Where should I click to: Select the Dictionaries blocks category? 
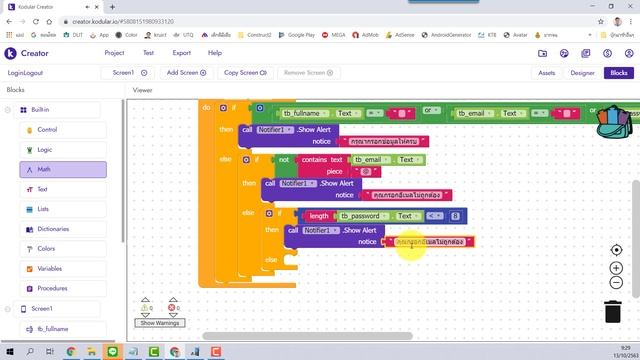coord(63,229)
